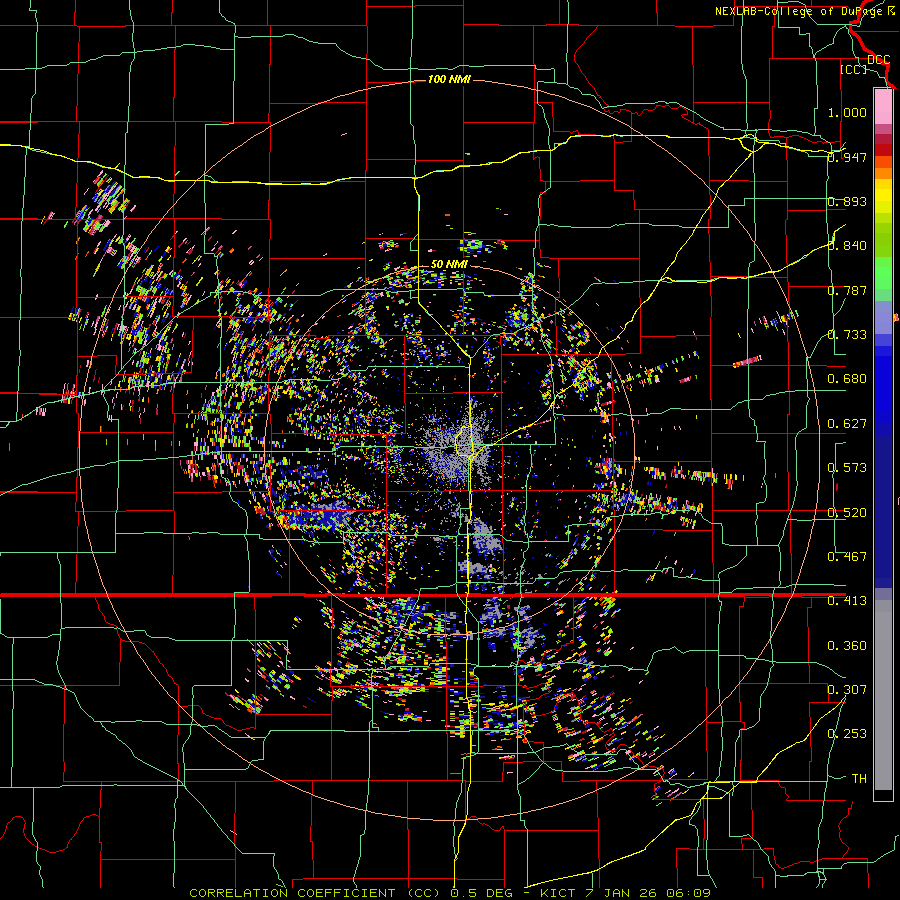Image resolution: width=900 pixels, height=900 pixels.
Task: Select the 0.307 legend value
Action: [x=847, y=690]
